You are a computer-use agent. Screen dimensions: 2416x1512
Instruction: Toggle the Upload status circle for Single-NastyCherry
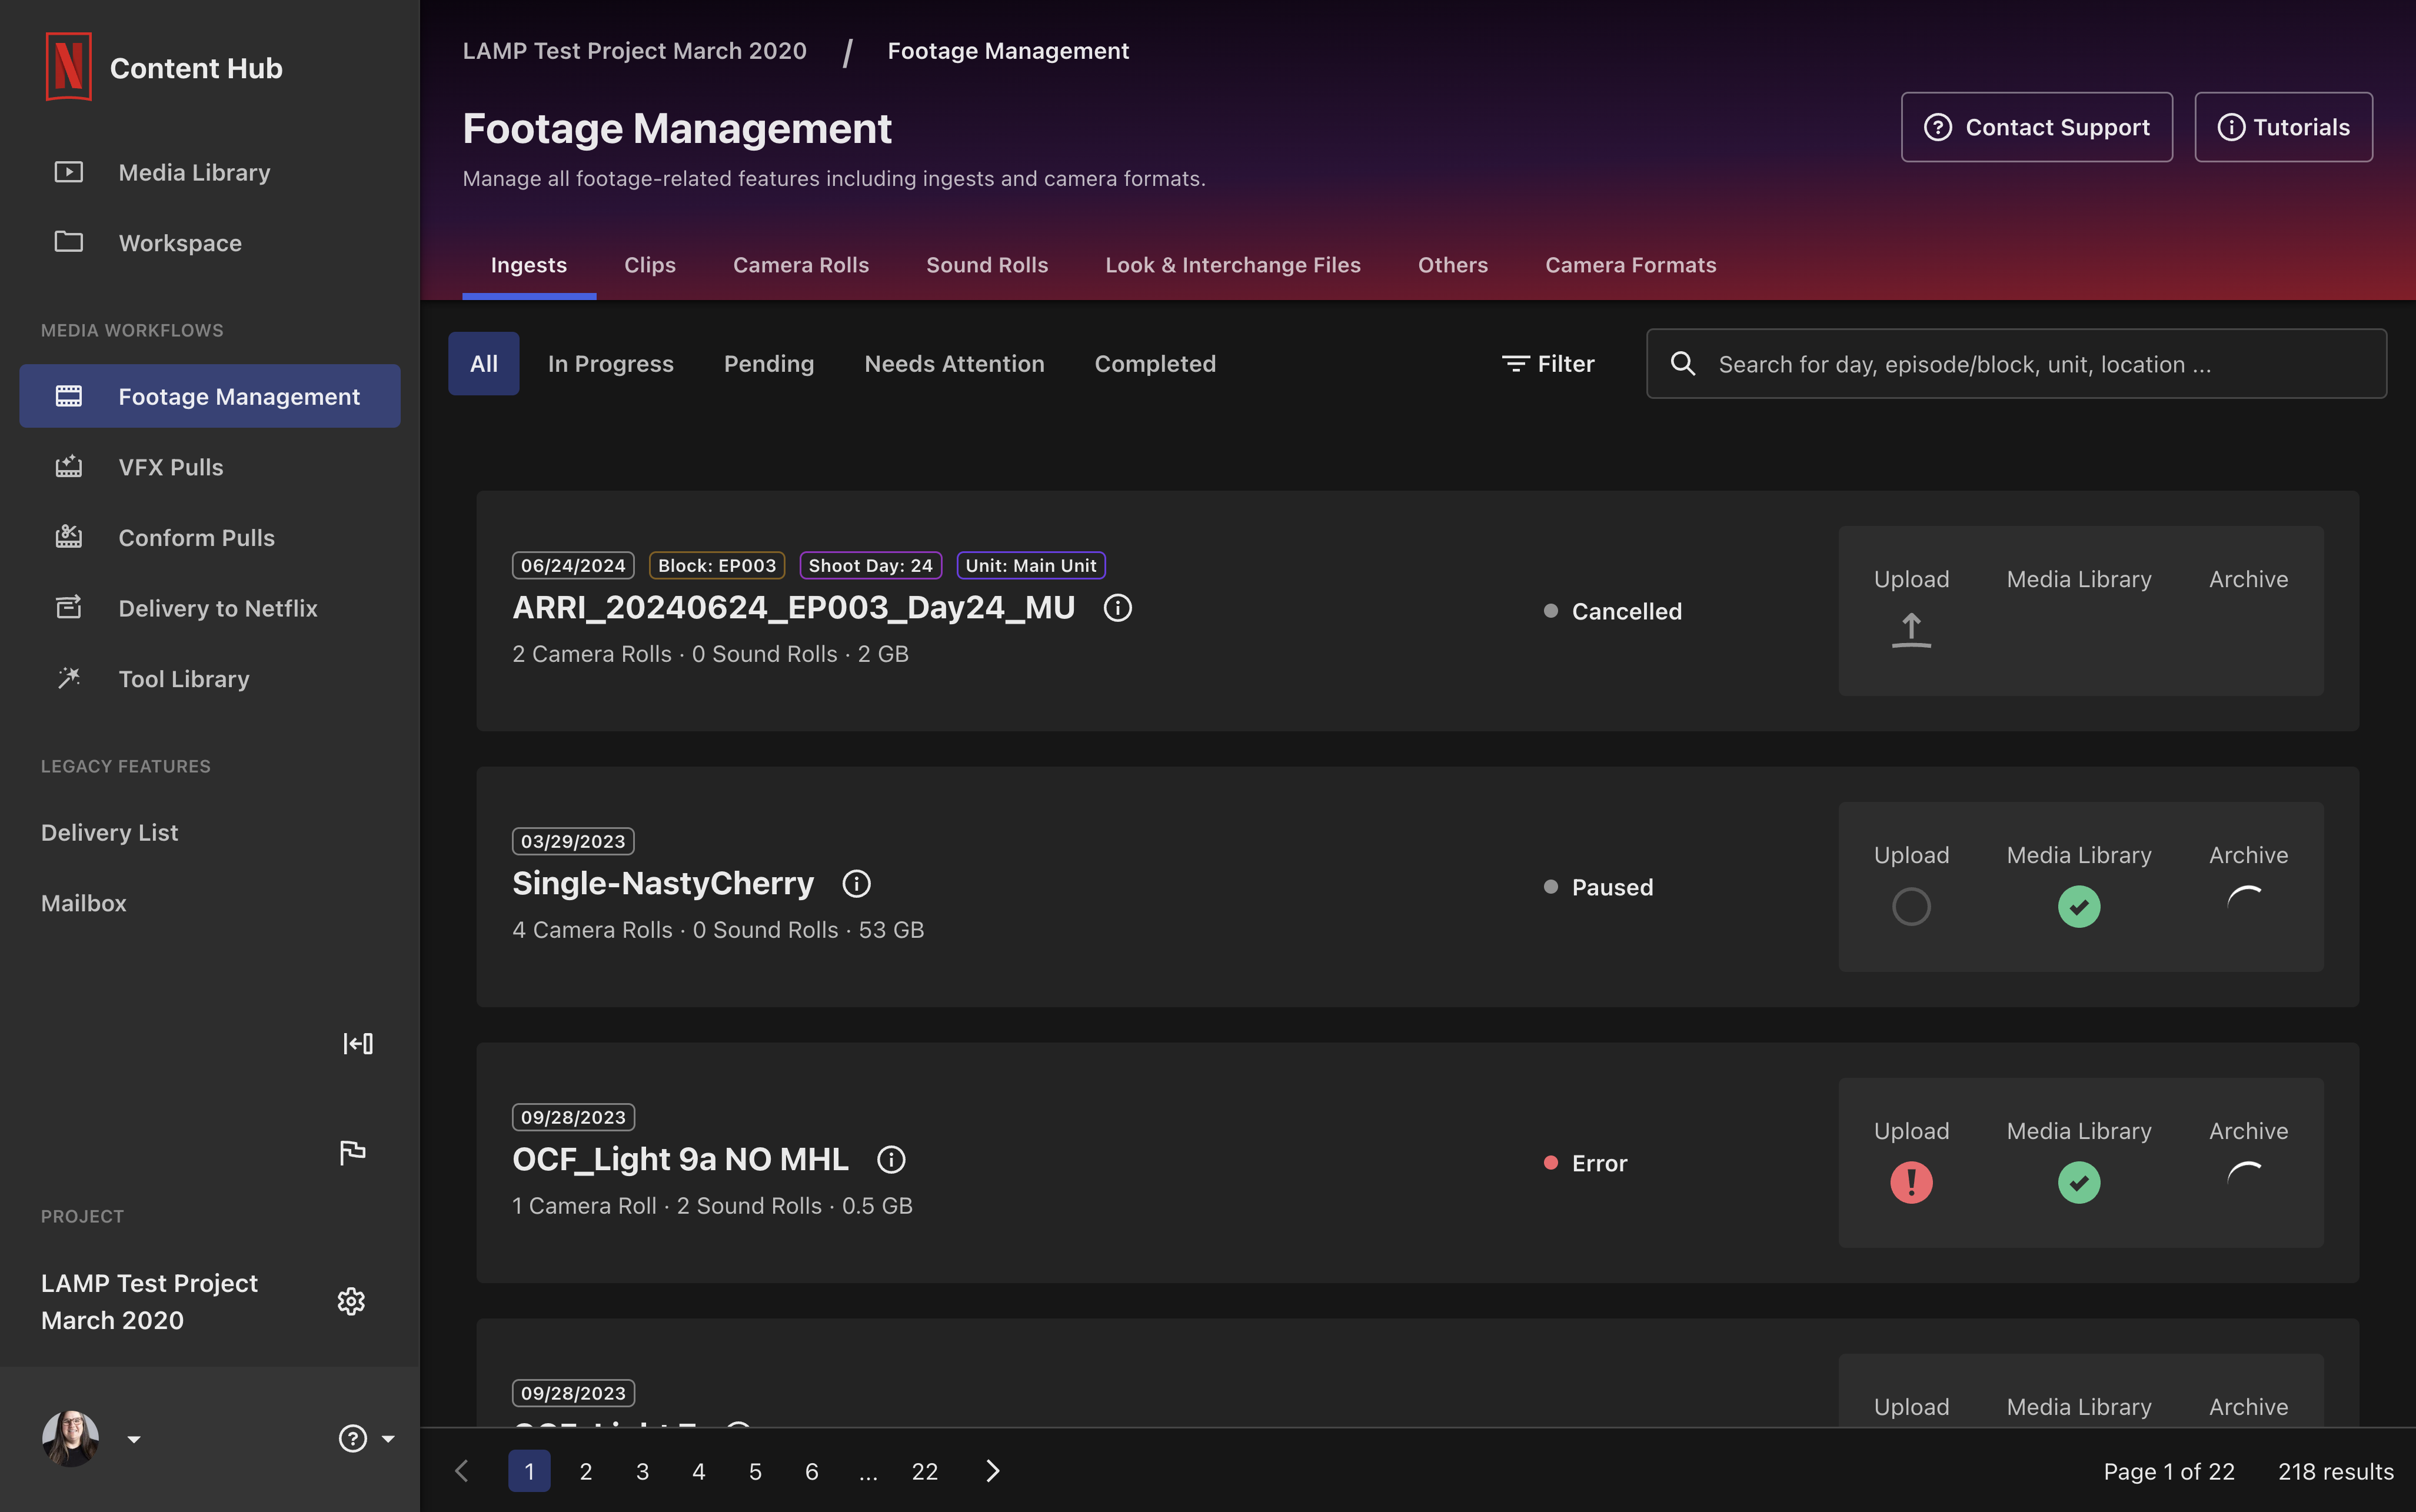pos(1910,906)
